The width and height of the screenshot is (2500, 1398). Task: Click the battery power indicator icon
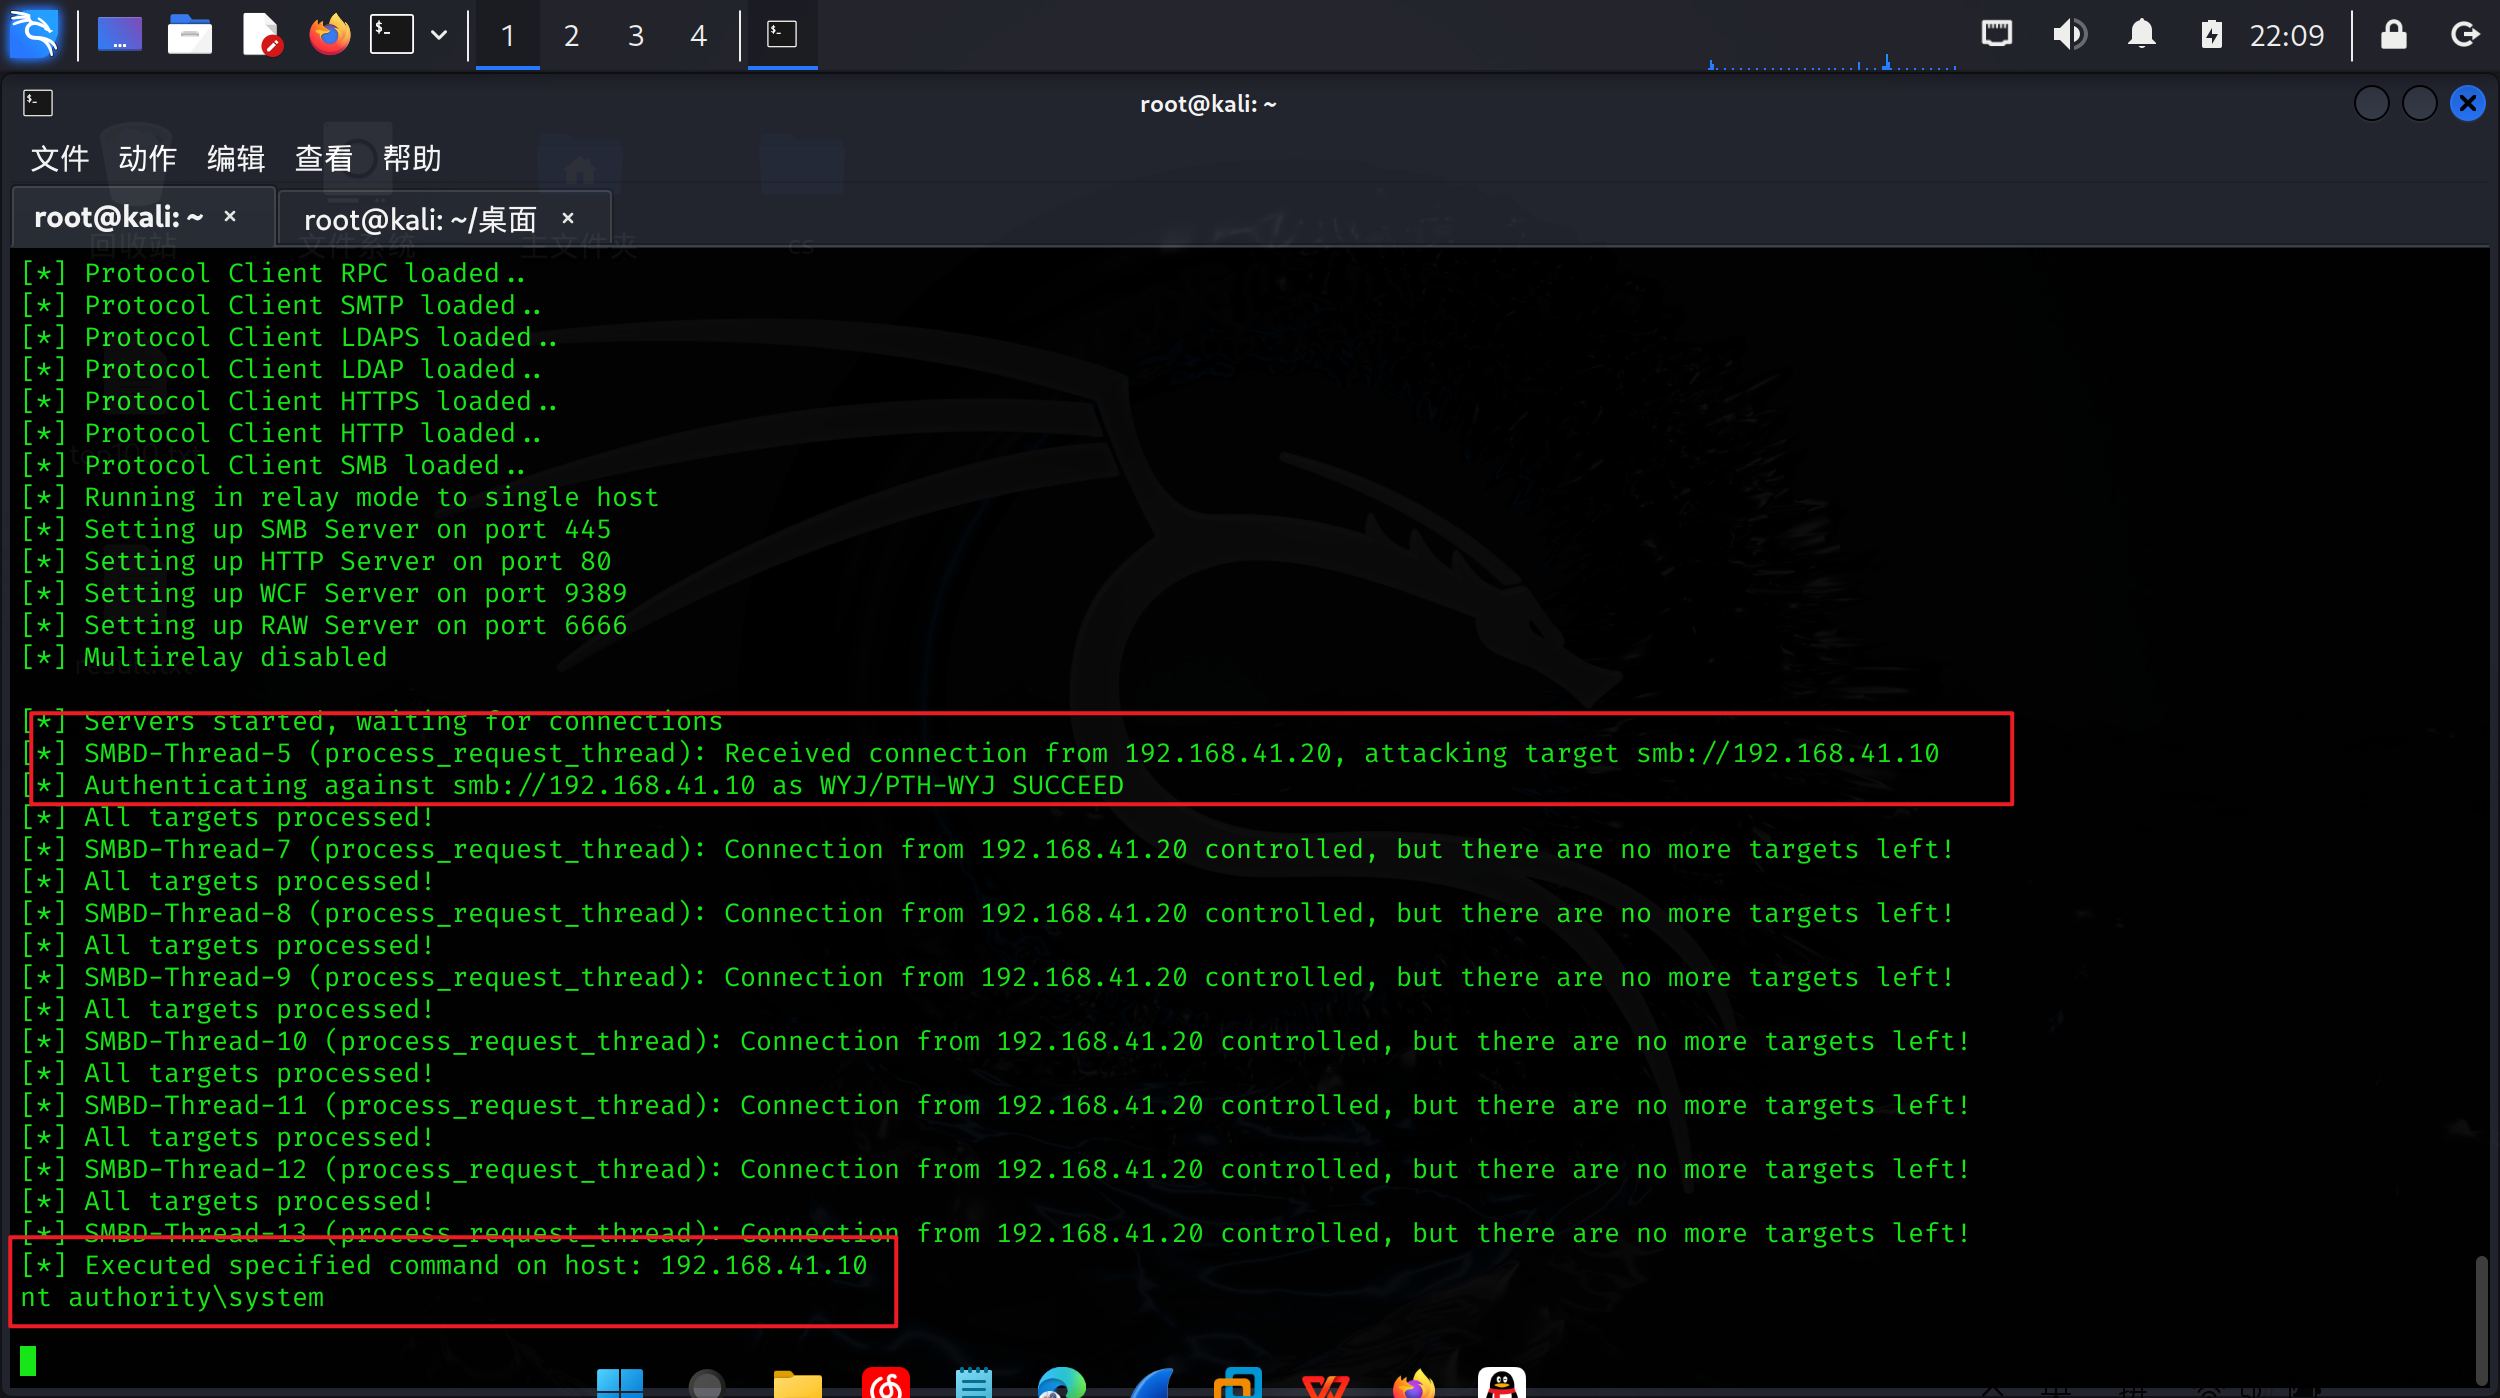(2211, 35)
